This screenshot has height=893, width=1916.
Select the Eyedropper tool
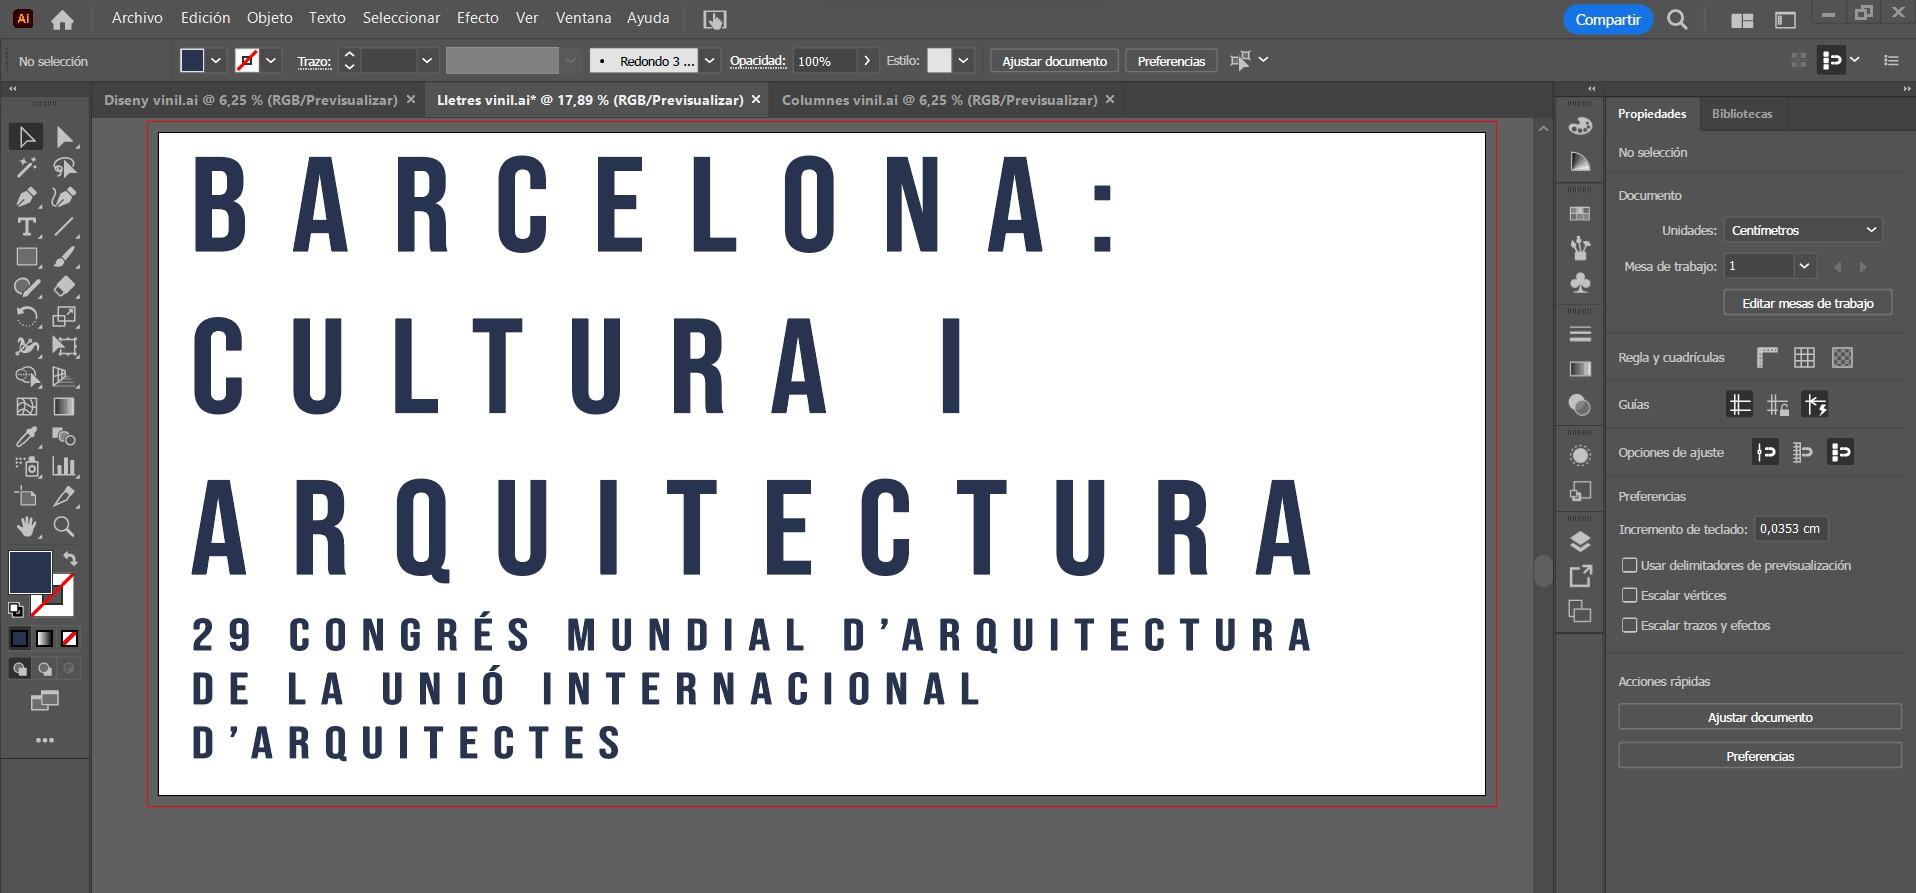[x=26, y=437]
